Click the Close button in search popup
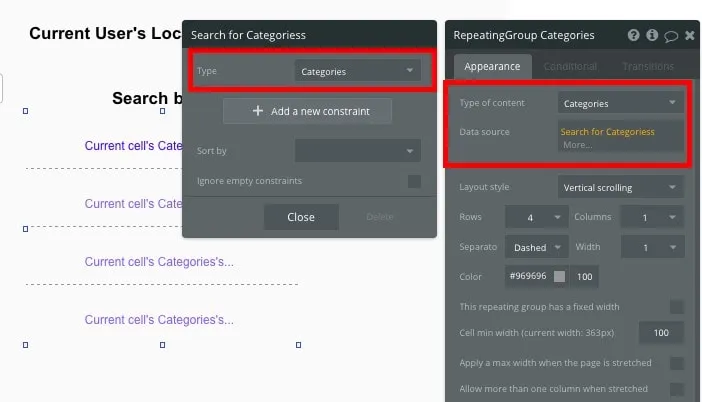This screenshot has height=402, width=702. [301, 217]
